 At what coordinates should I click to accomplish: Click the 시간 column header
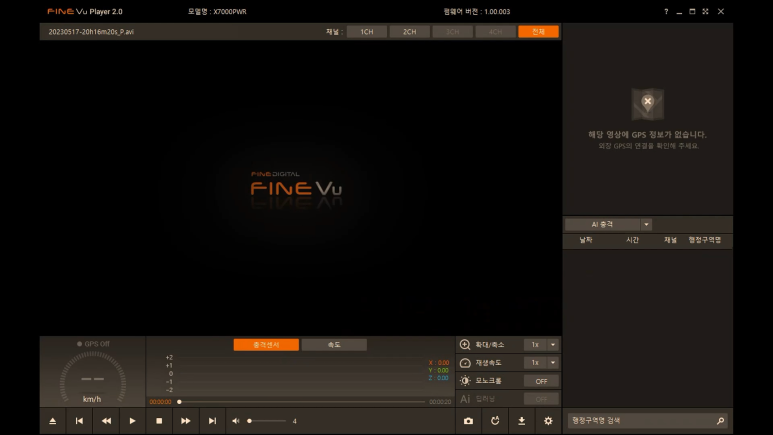tap(632, 240)
